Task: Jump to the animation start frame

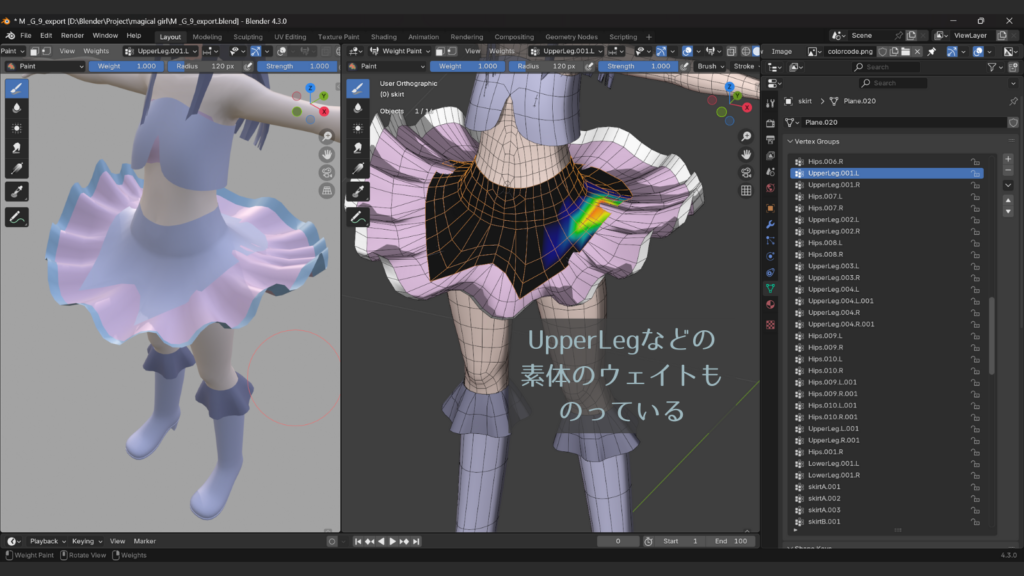Action: 358,541
